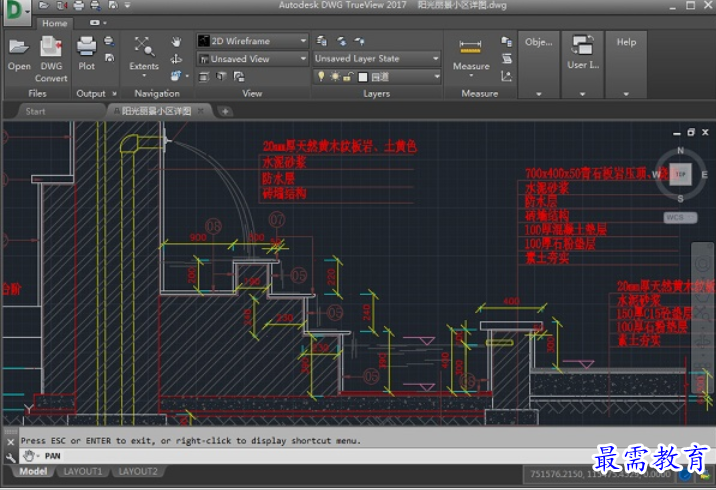This screenshot has width=716, height=490.
Task: Select the Home ribbon tab
Action: pos(54,23)
